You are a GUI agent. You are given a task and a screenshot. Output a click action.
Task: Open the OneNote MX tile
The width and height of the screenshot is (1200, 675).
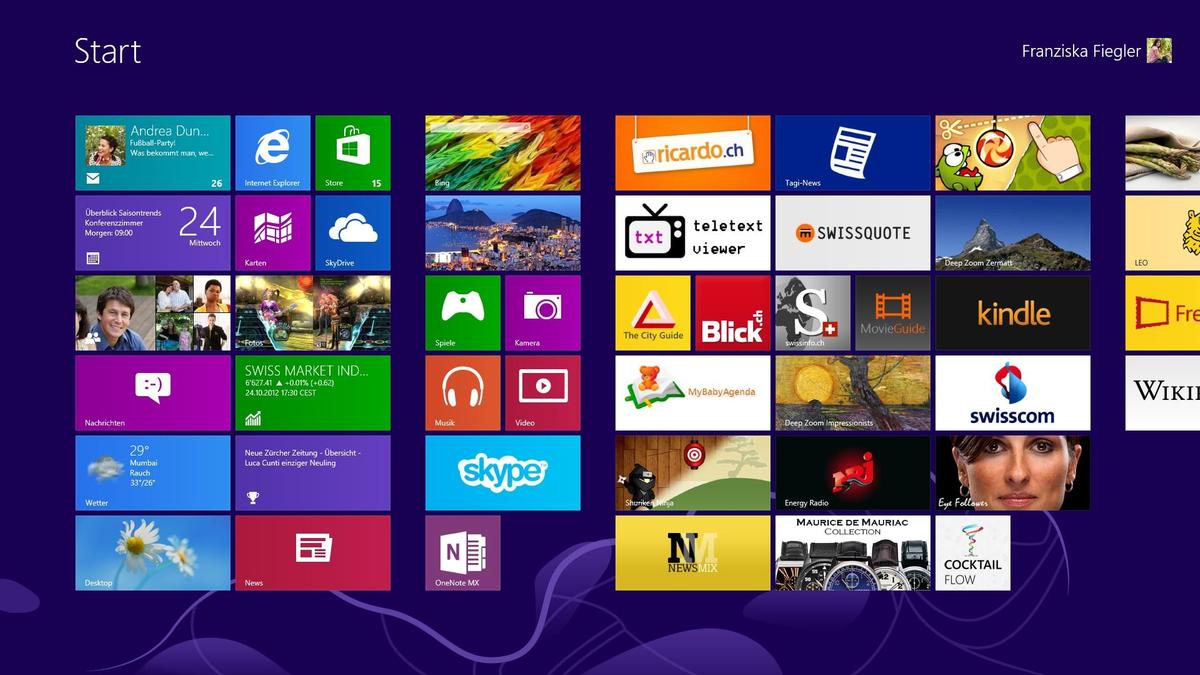tap(463, 553)
